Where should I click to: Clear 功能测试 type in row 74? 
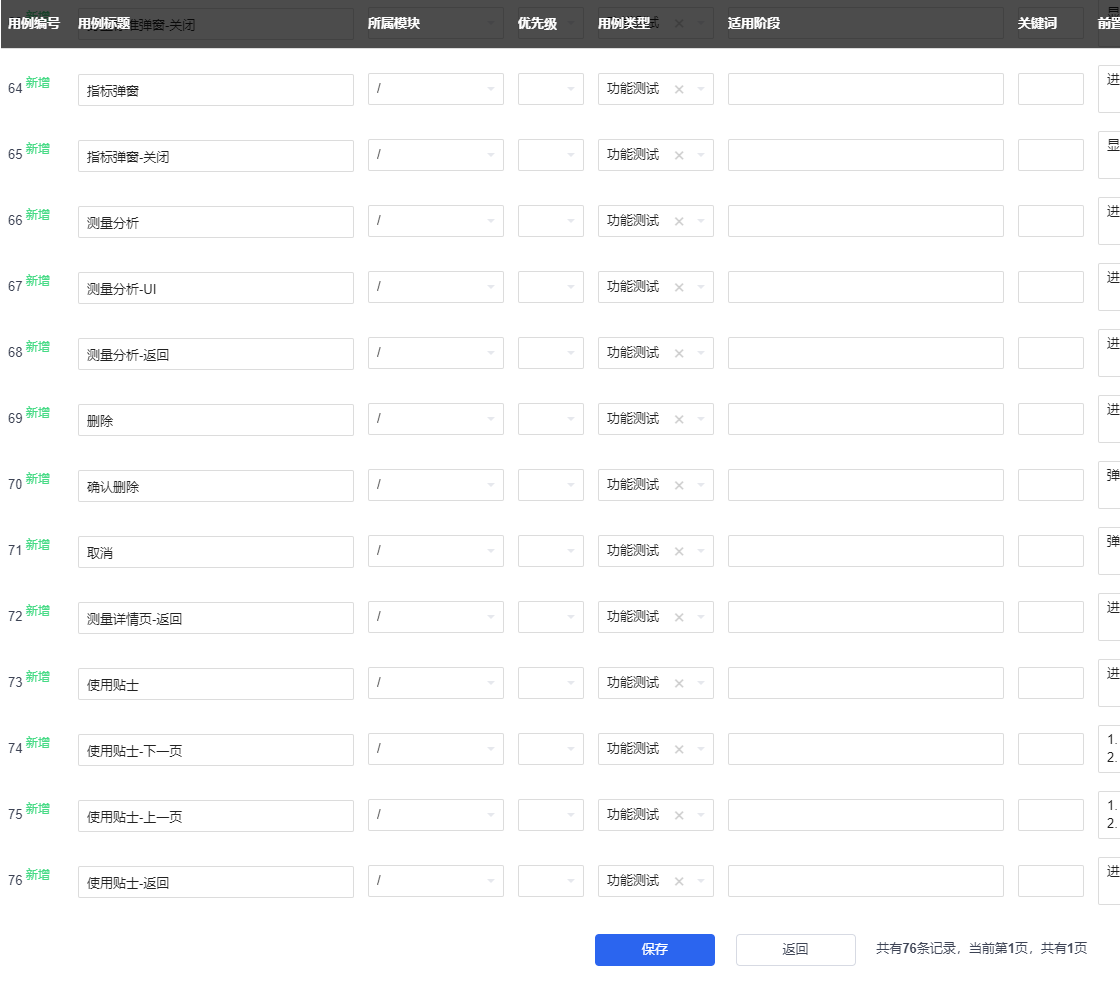(679, 750)
